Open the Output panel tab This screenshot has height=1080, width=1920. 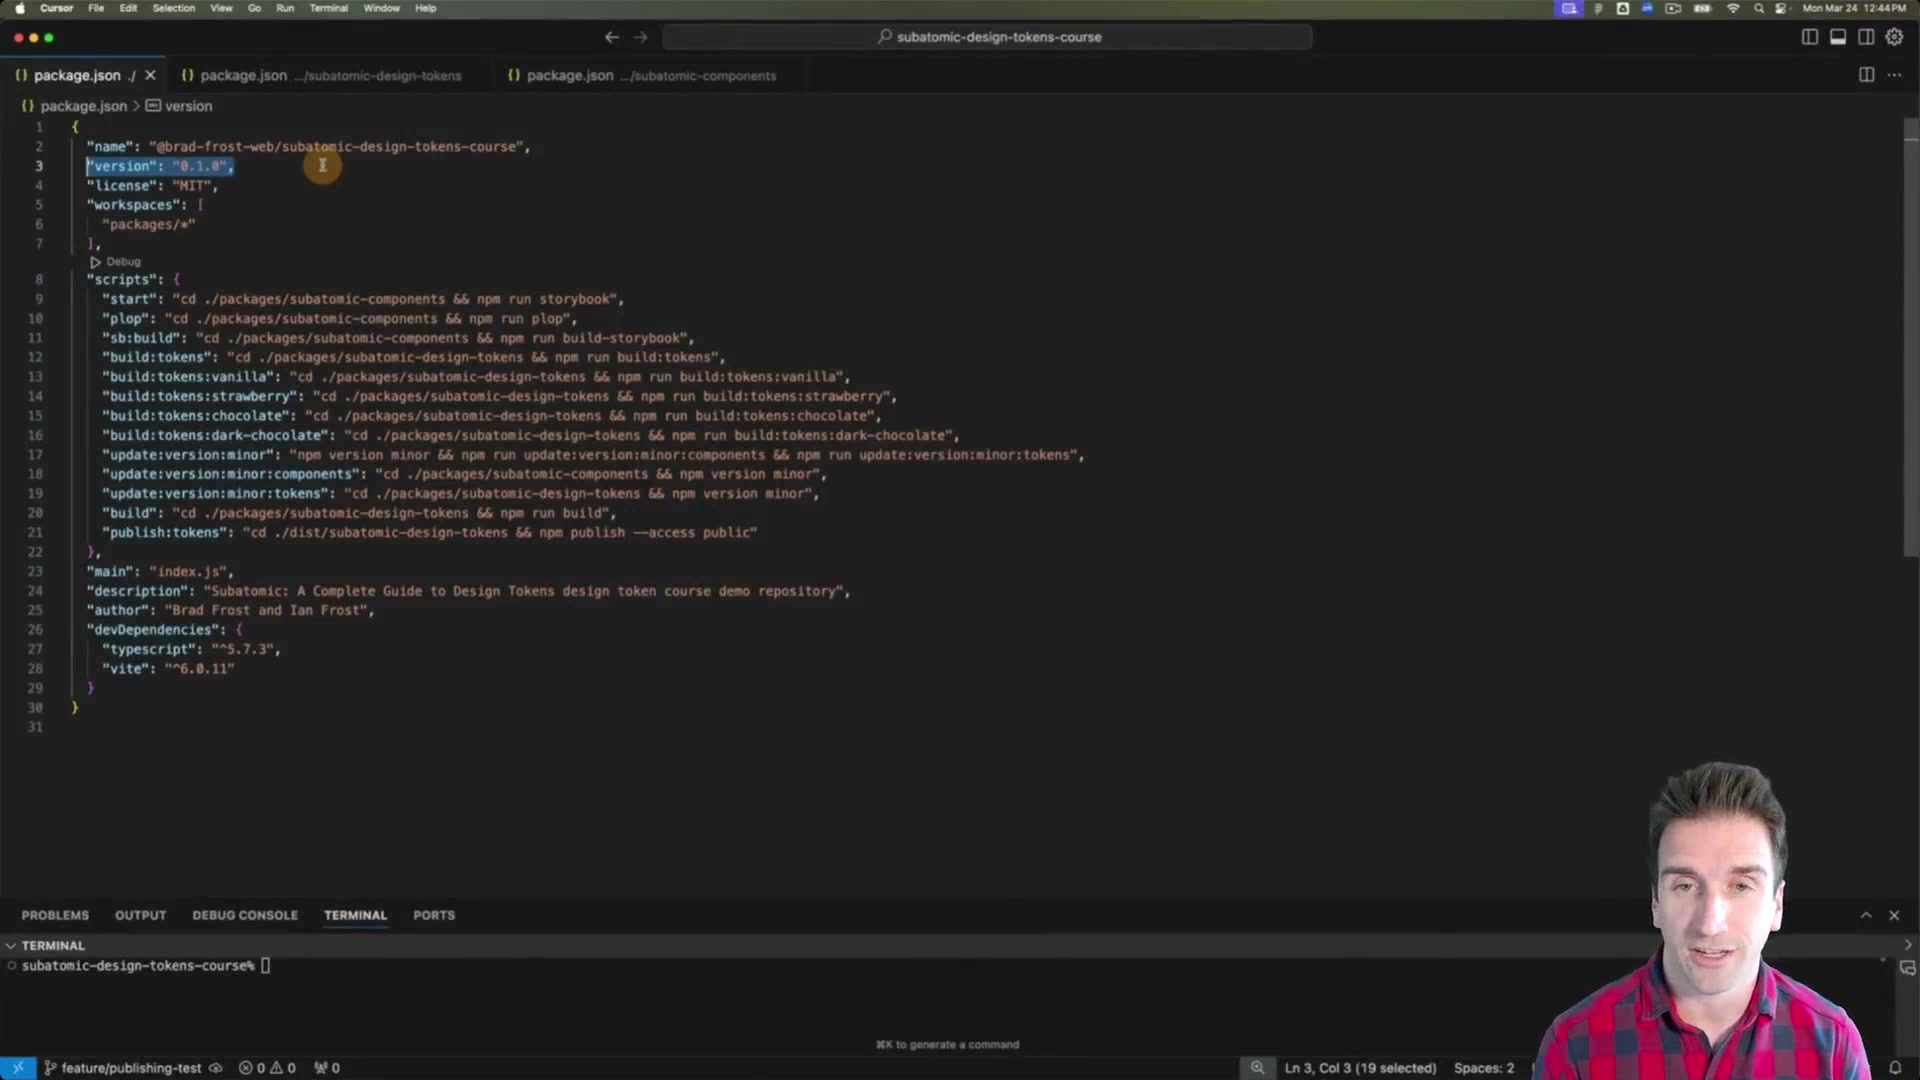[140, 915]
